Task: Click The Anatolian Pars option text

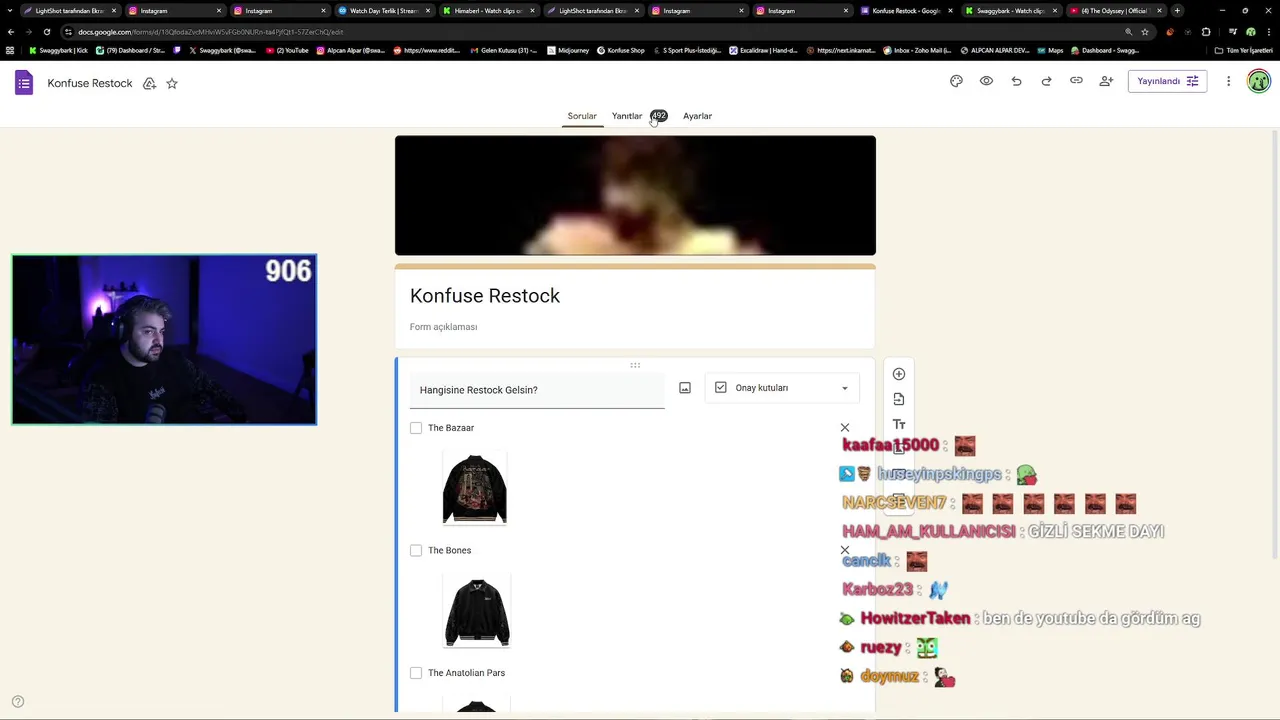Action: click(466, 673)
